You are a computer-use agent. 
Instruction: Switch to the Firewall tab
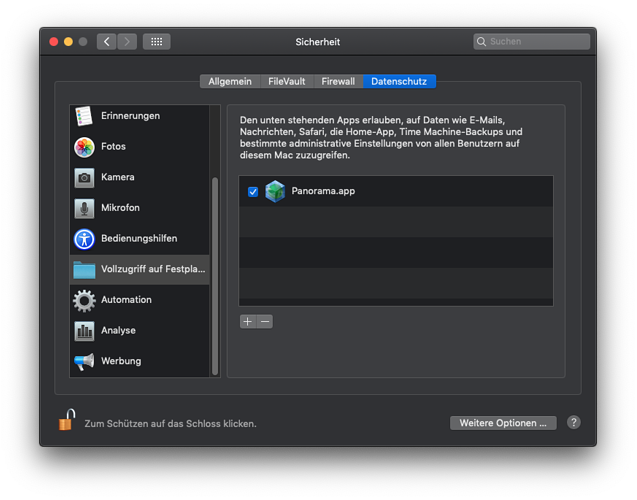338,81
